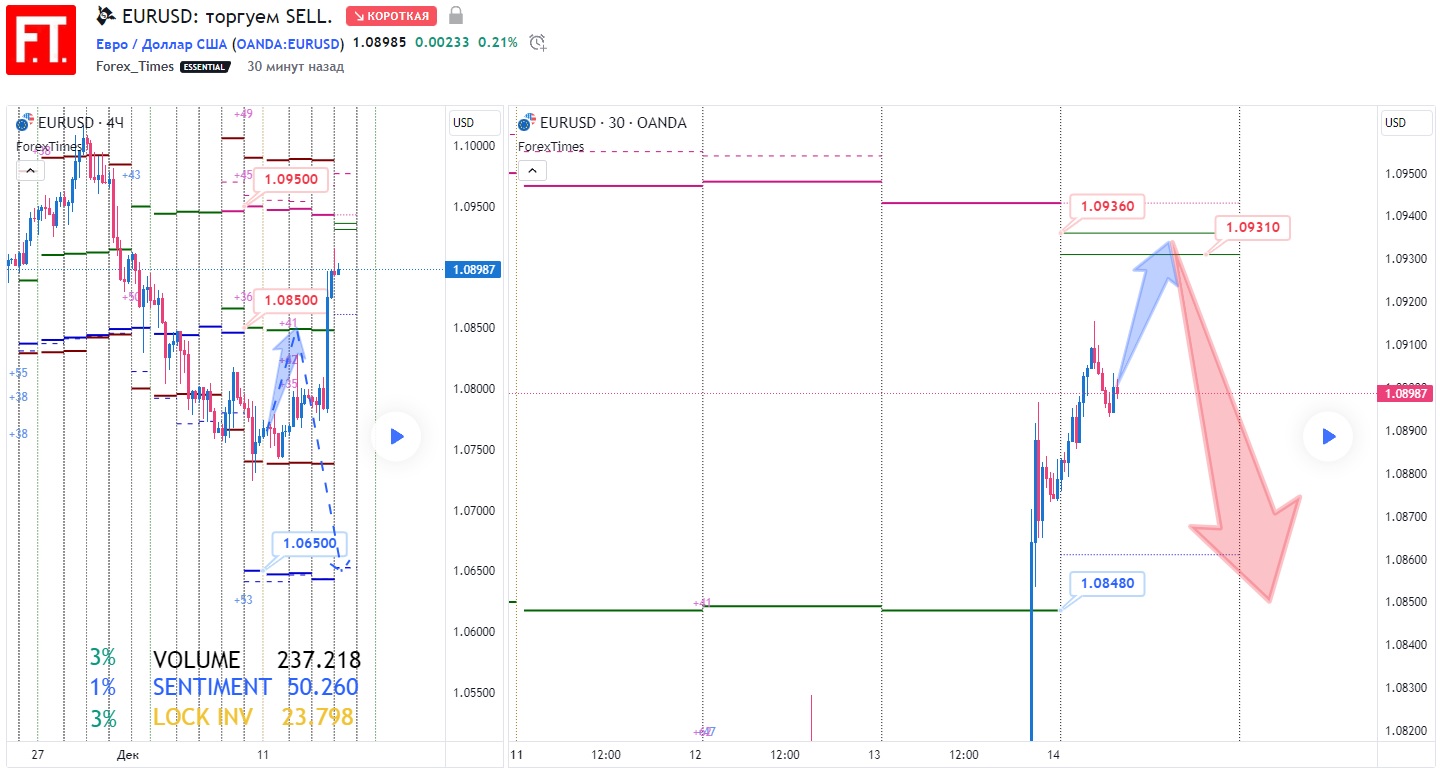Play the right 30-minute chart replay
The height and width of the screenshot is (773, 1440).
point(1328,436)
